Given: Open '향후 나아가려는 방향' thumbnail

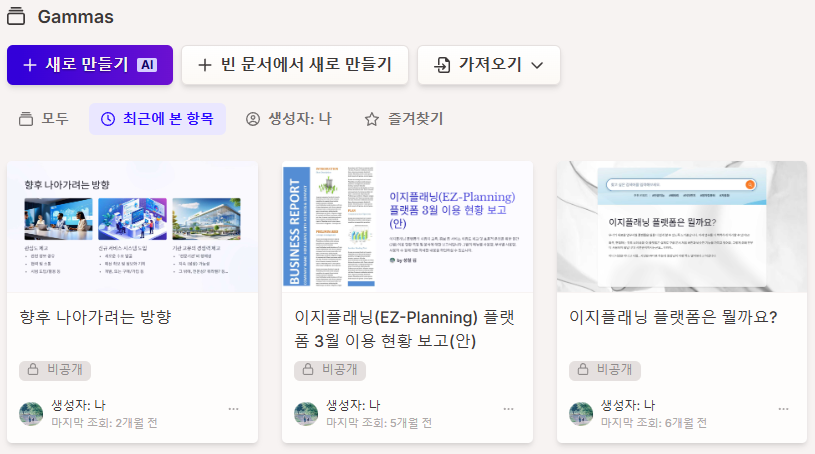Looking at the screenshot, I should [x=132, y=227].
